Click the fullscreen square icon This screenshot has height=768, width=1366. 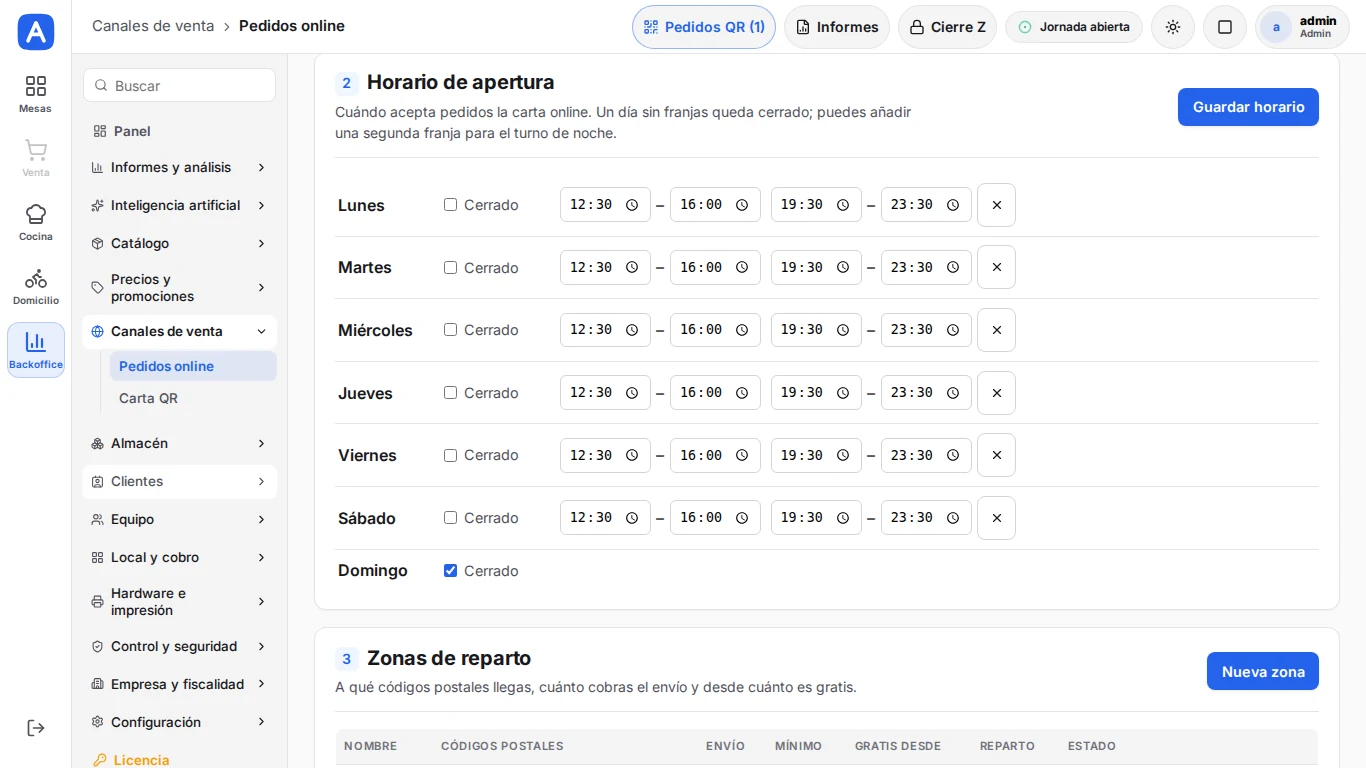click(x=1225, y=27)
